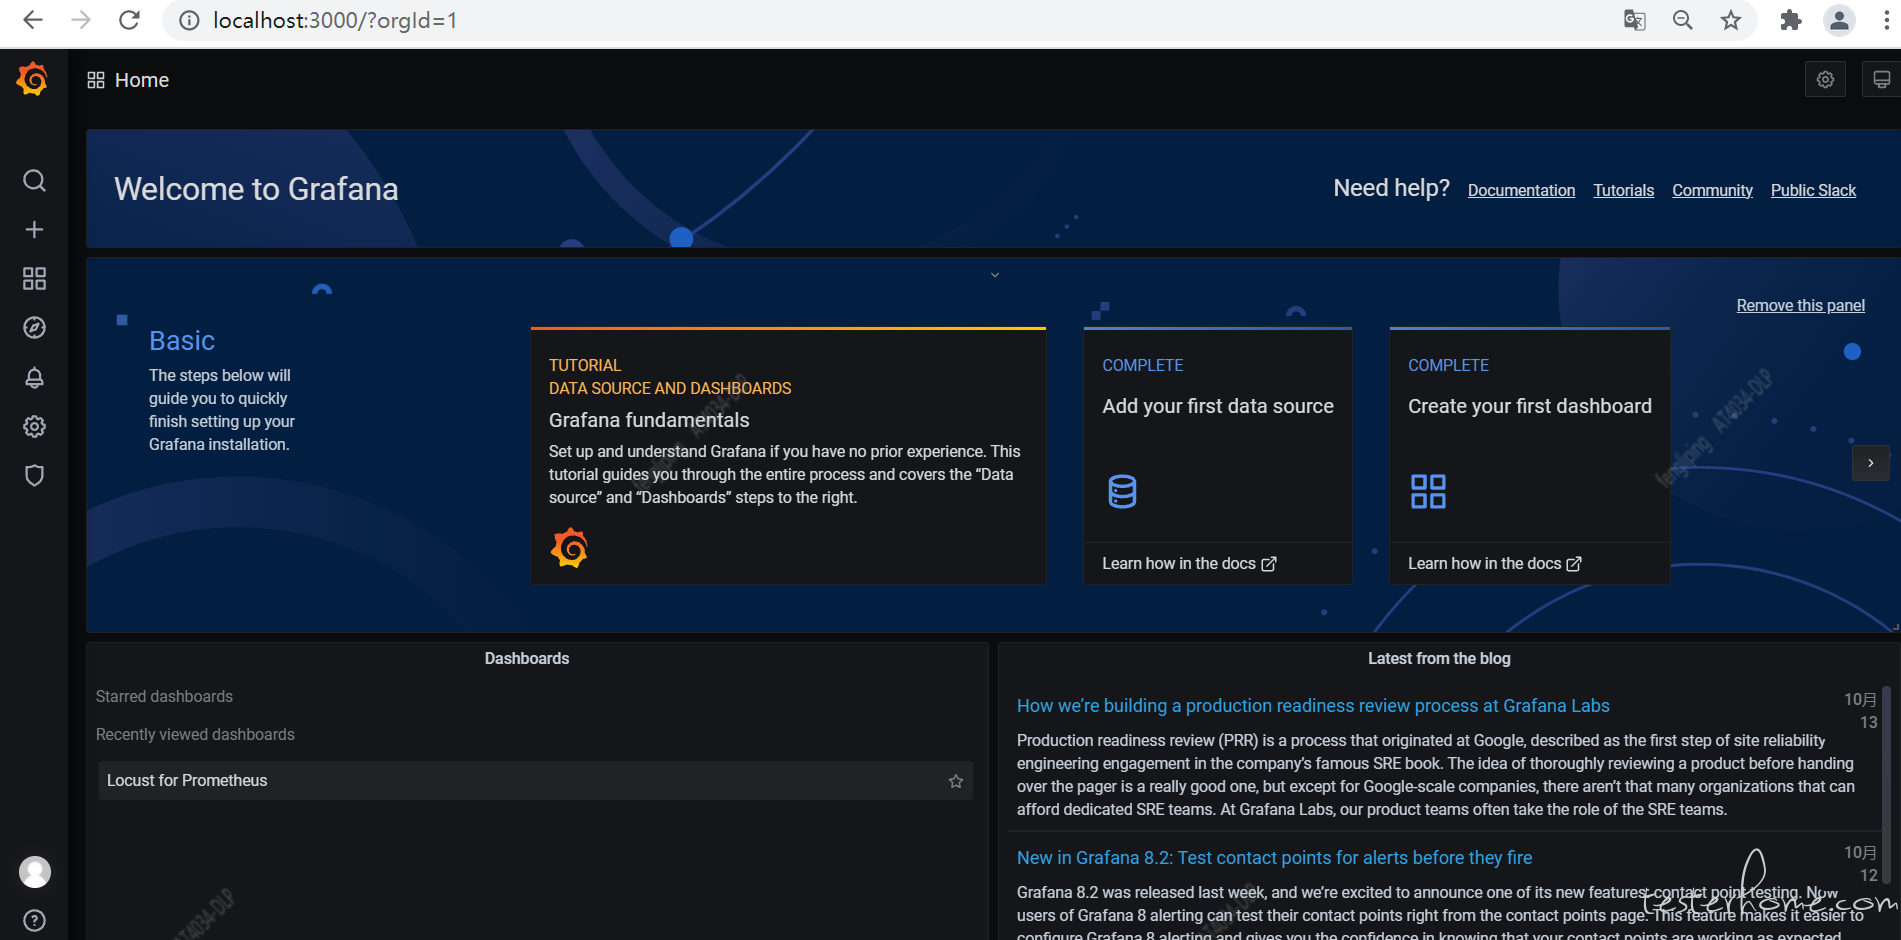Click Learn how in the docs under data source
This screenshot has width=1901, height=940.
click(x=1189, y=564)
